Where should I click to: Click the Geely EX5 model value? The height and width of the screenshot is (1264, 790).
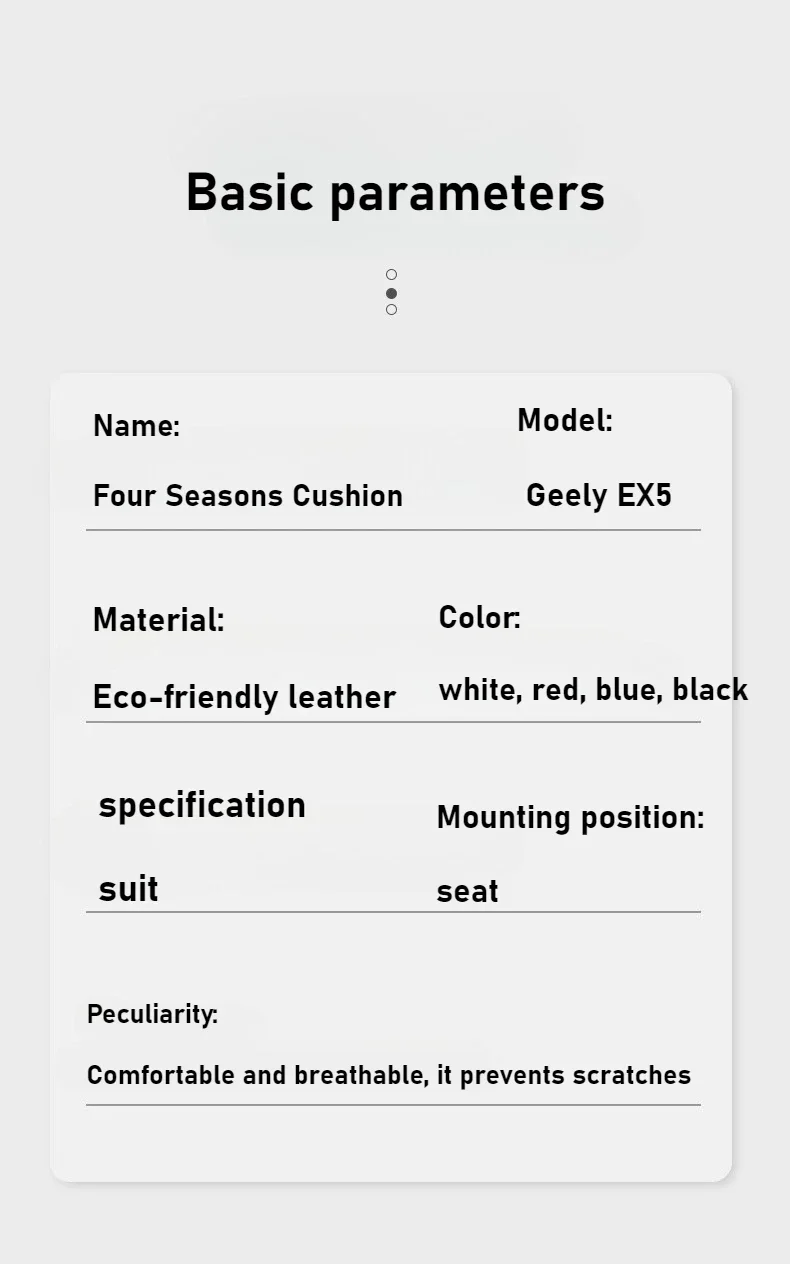point(599,495)
